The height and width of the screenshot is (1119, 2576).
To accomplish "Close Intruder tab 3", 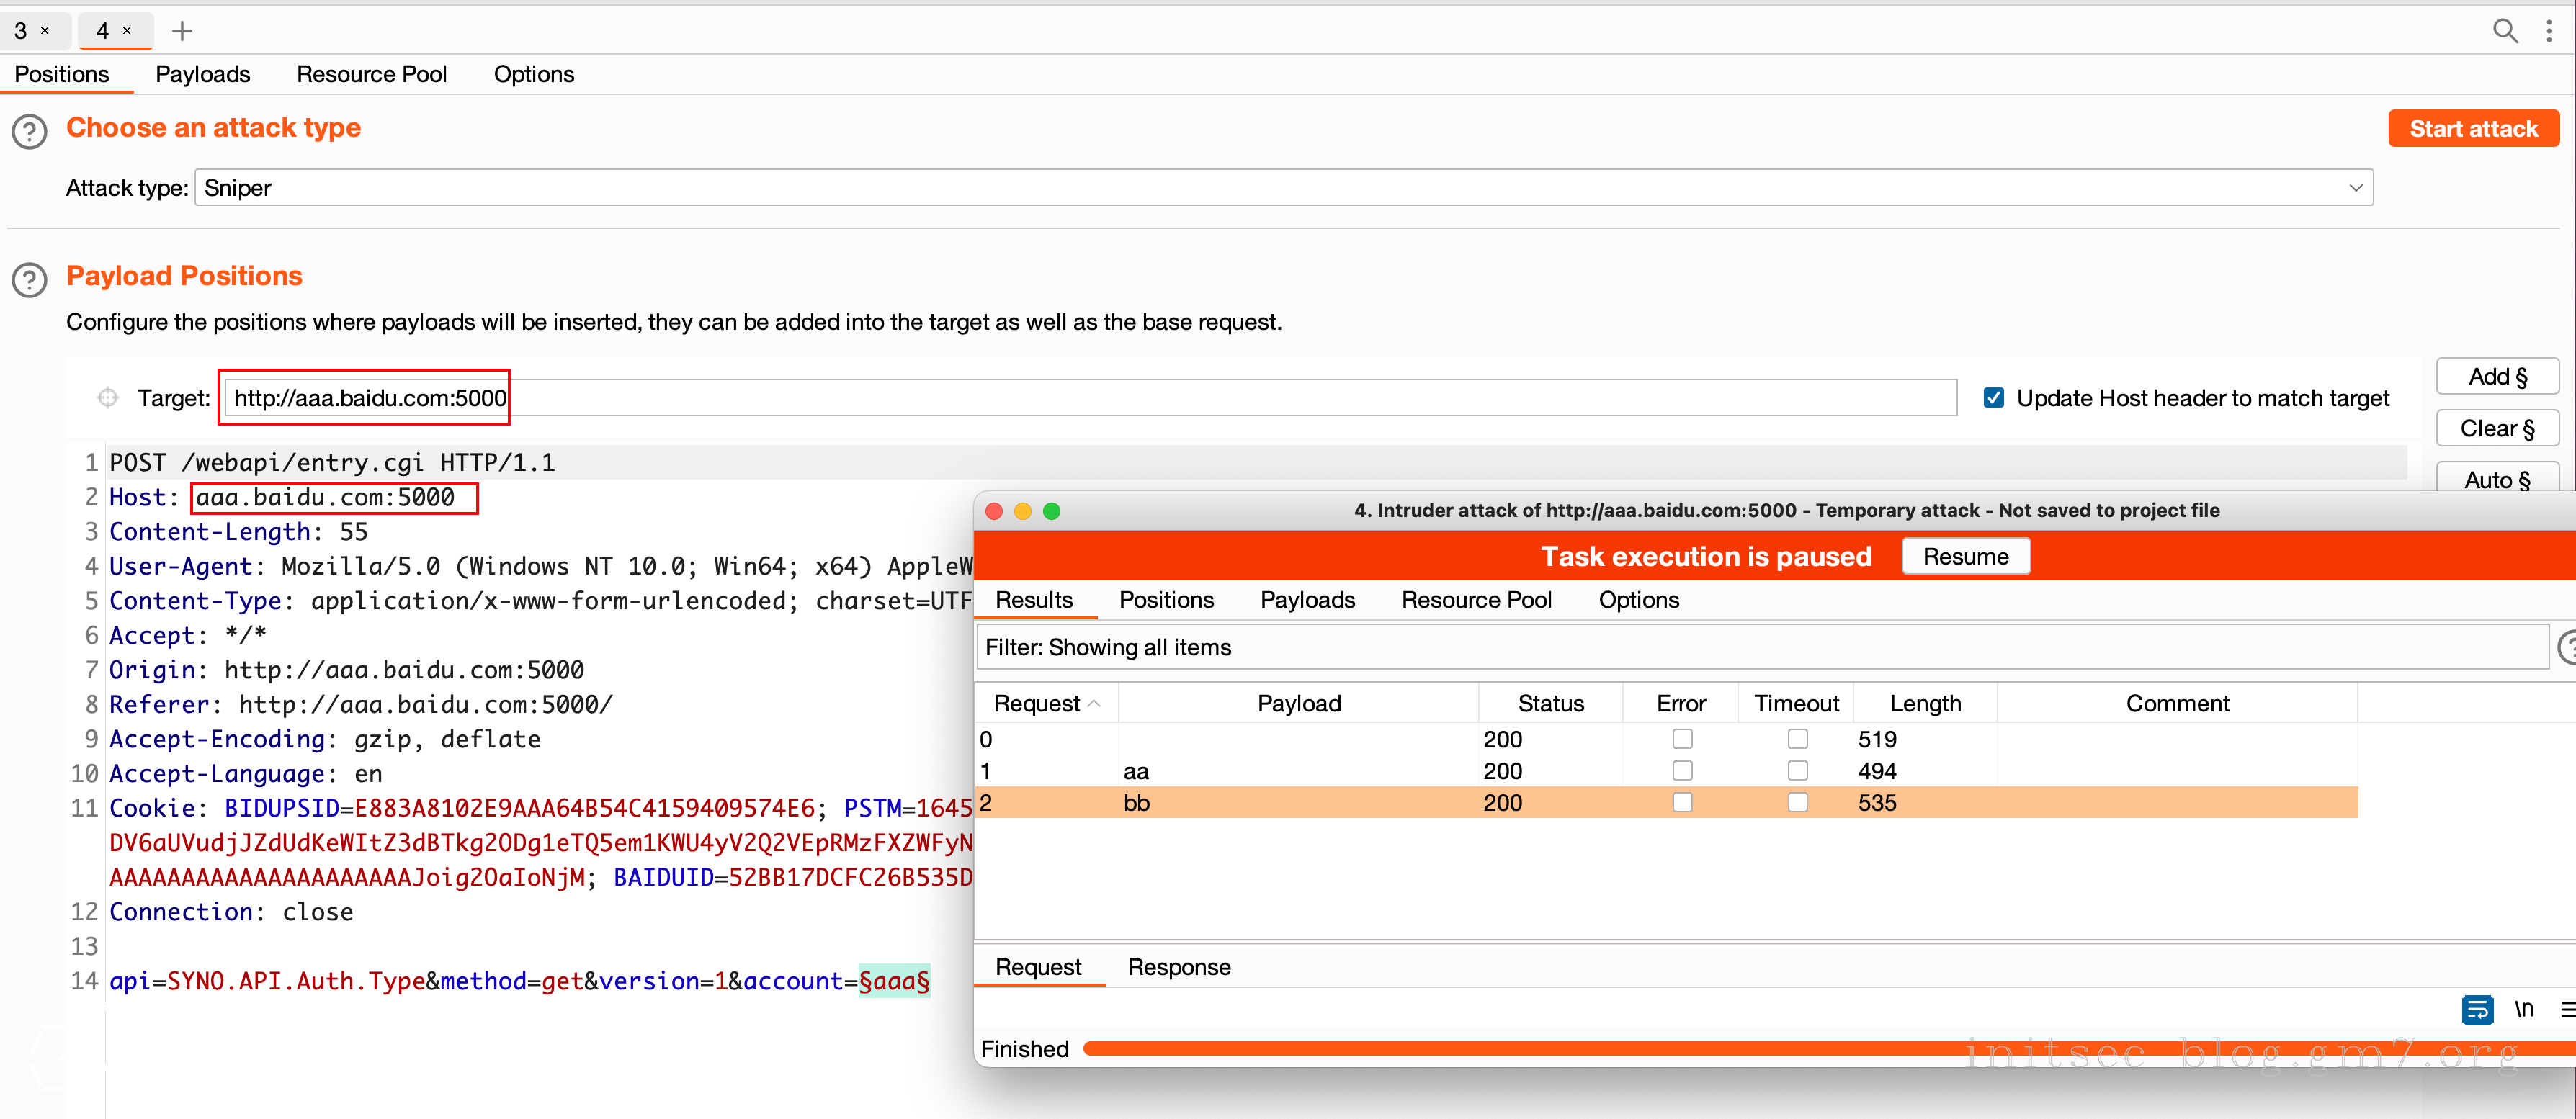I will coord(45,31).
